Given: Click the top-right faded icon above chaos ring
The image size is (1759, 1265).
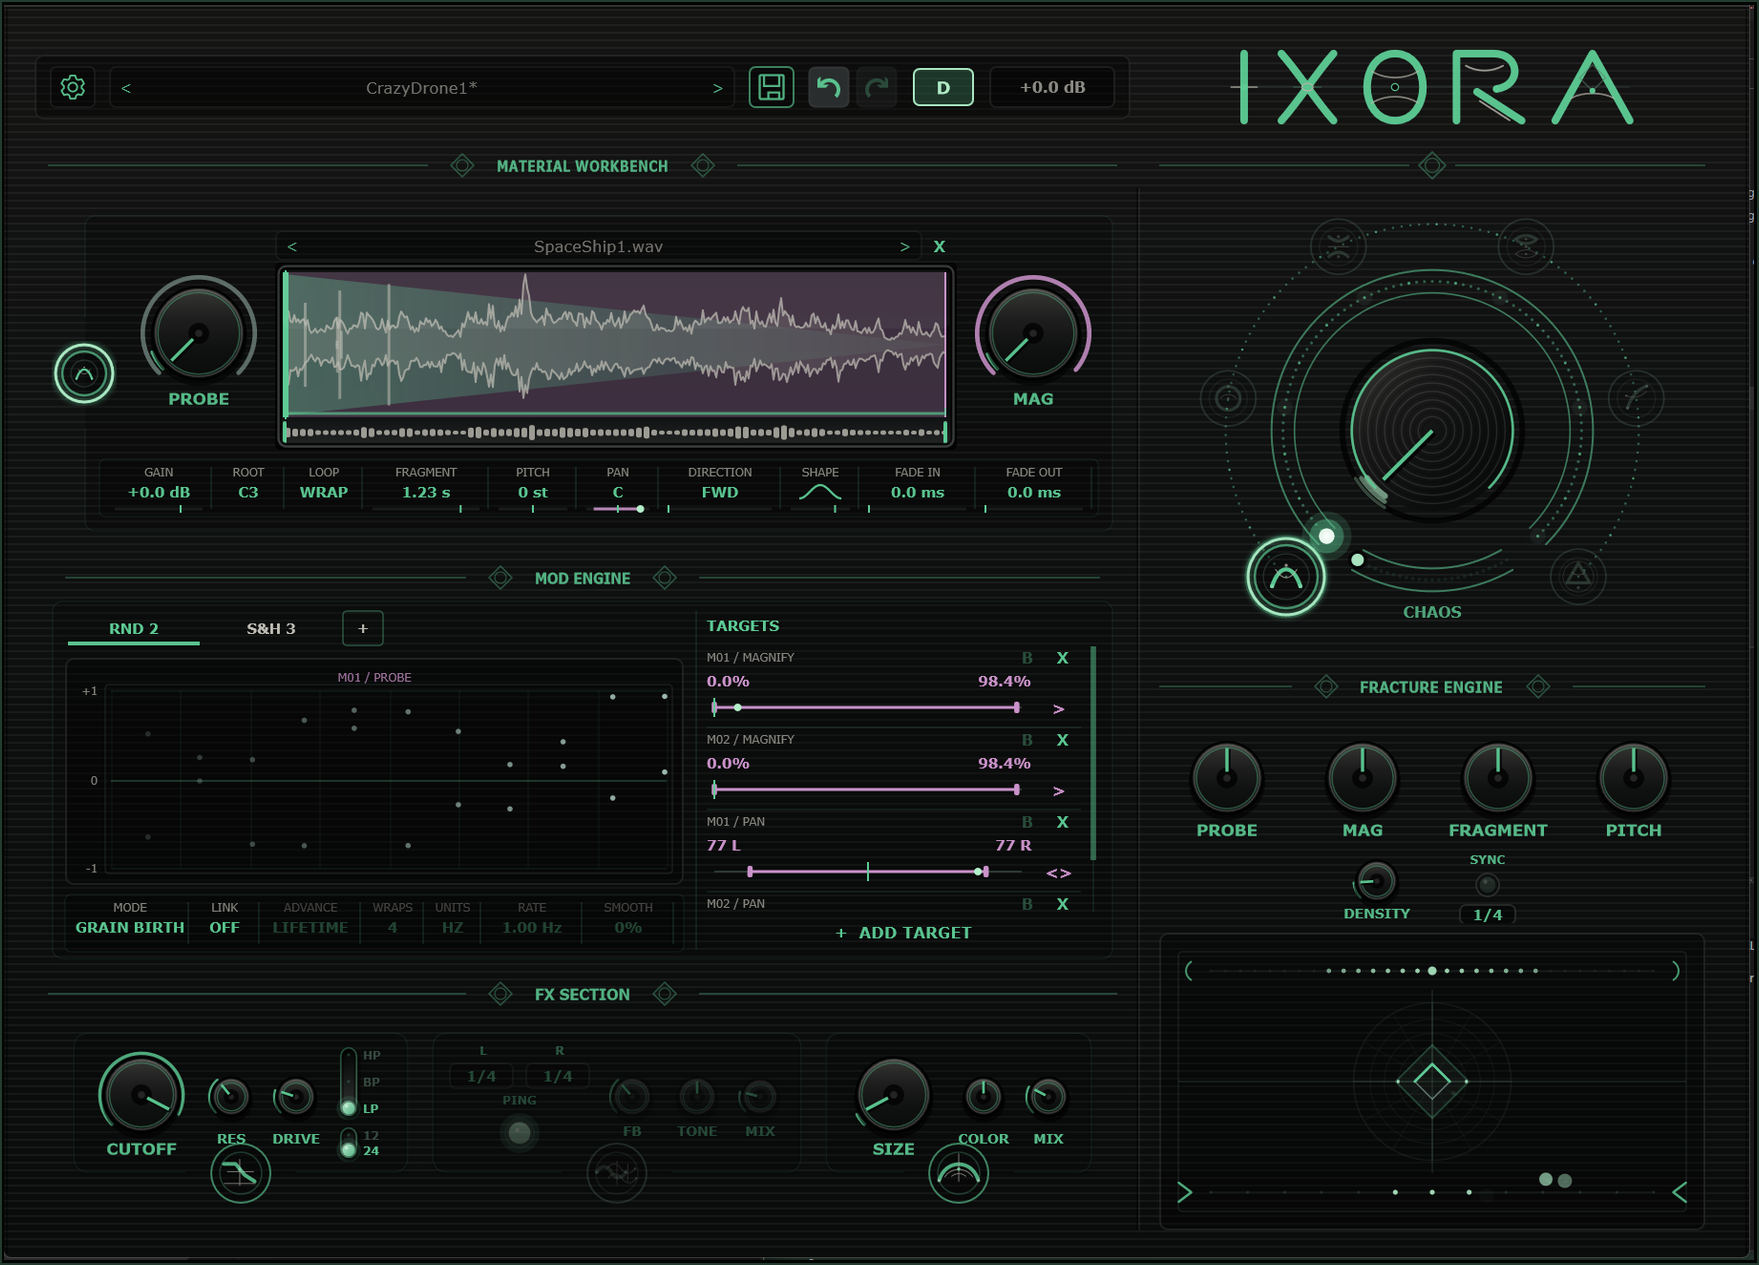Looking at the screenshot, I should coord(1525,246).
